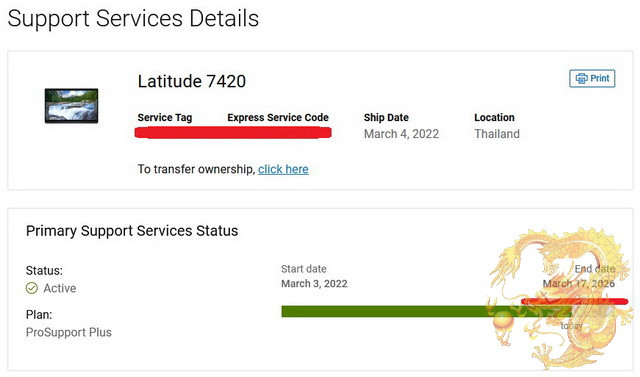Click the Print button
The width and height of the screenshot is (640, 377).
[x=592, y=78]
